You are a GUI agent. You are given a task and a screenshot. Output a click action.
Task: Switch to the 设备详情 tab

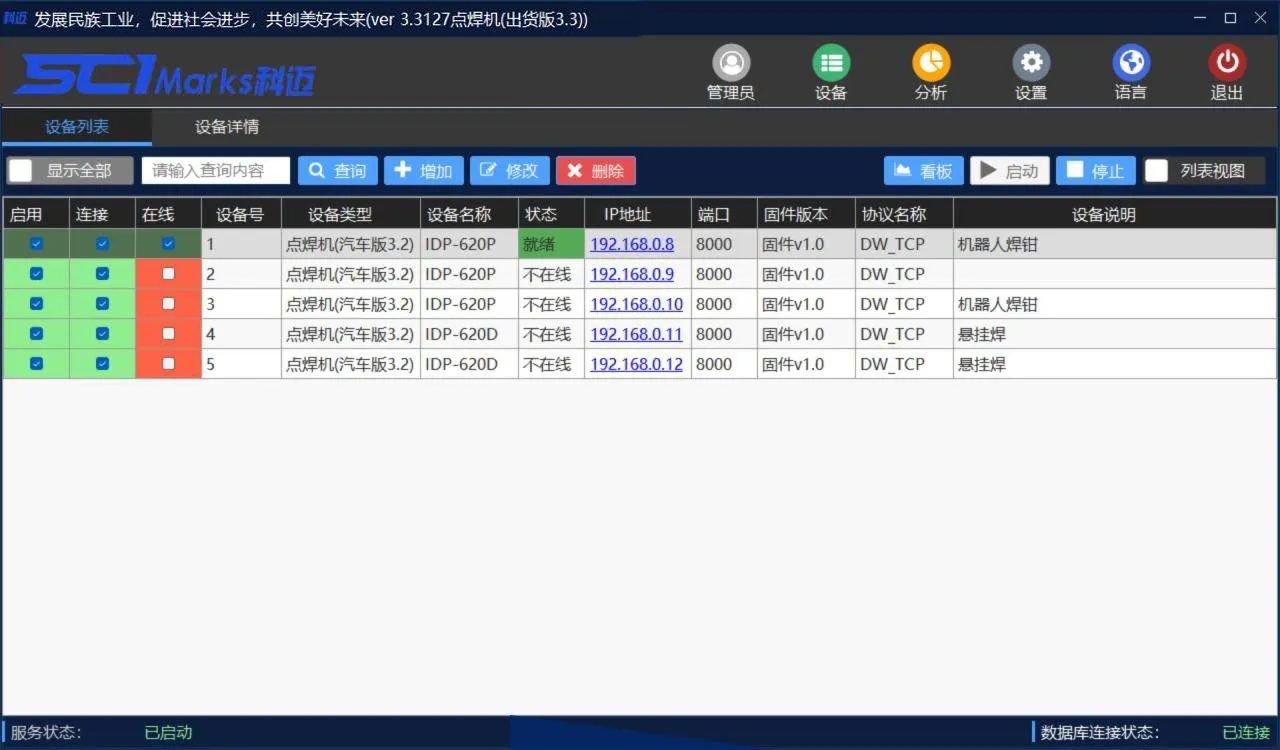[227, 127]
